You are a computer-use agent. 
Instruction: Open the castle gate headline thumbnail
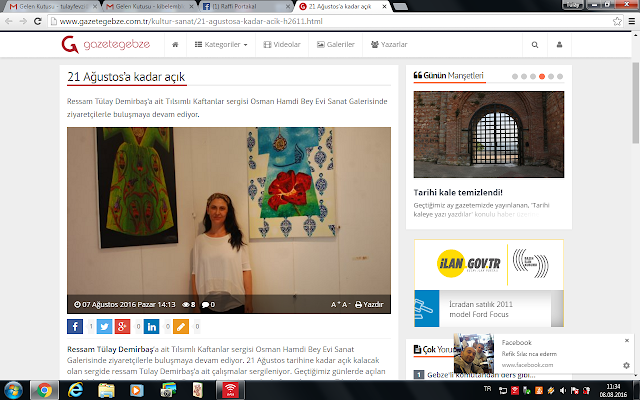point(489,134)
